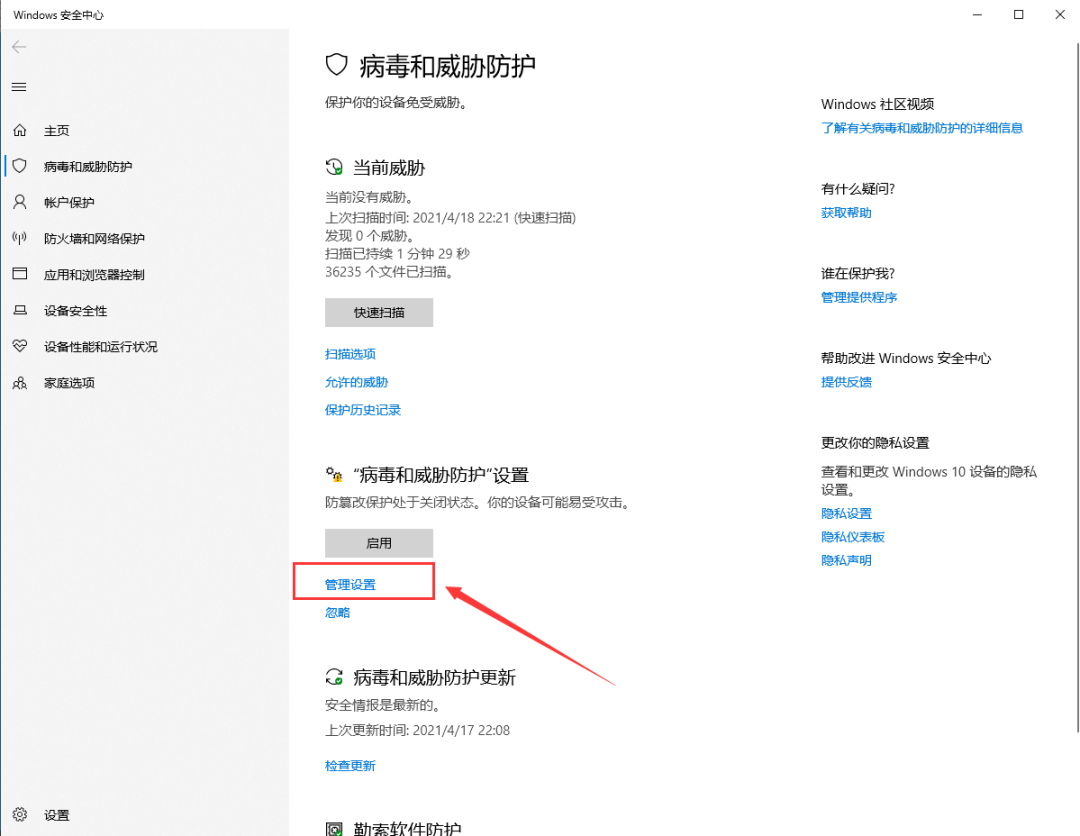The image size is (1080, 836).
Task: Open 设置 gear icon at bottom left
Action: 19,815
